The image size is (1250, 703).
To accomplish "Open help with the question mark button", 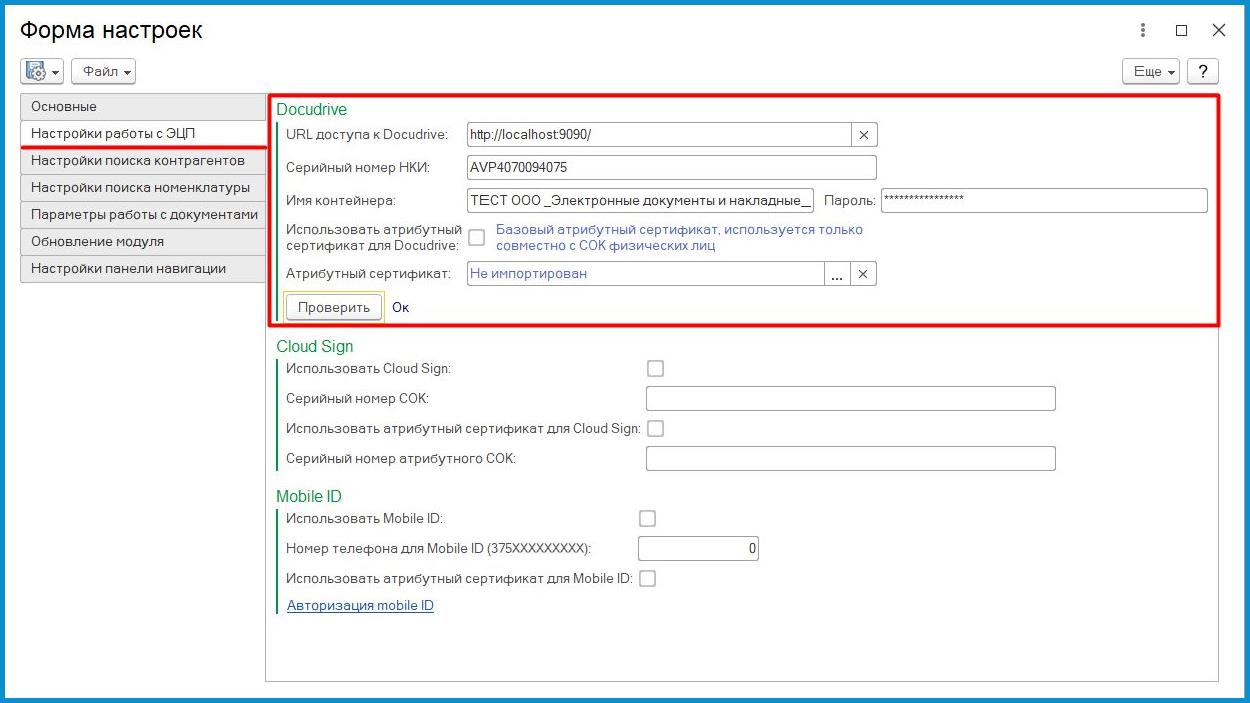I will coord(1202,71).
